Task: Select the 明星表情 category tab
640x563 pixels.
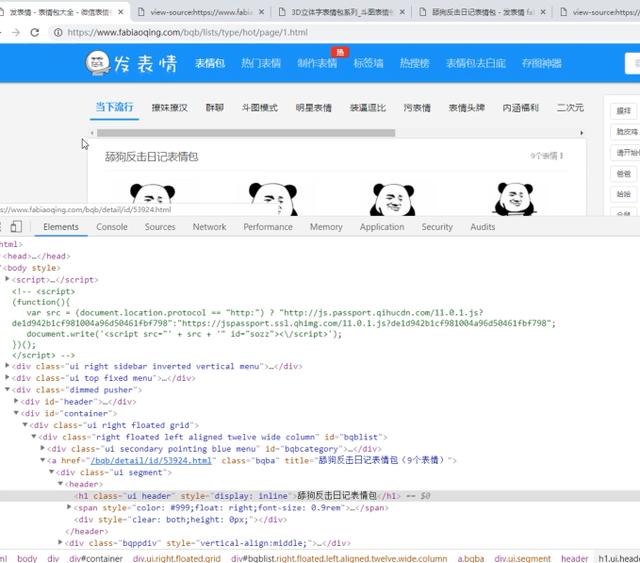Action: coord(313,108)
